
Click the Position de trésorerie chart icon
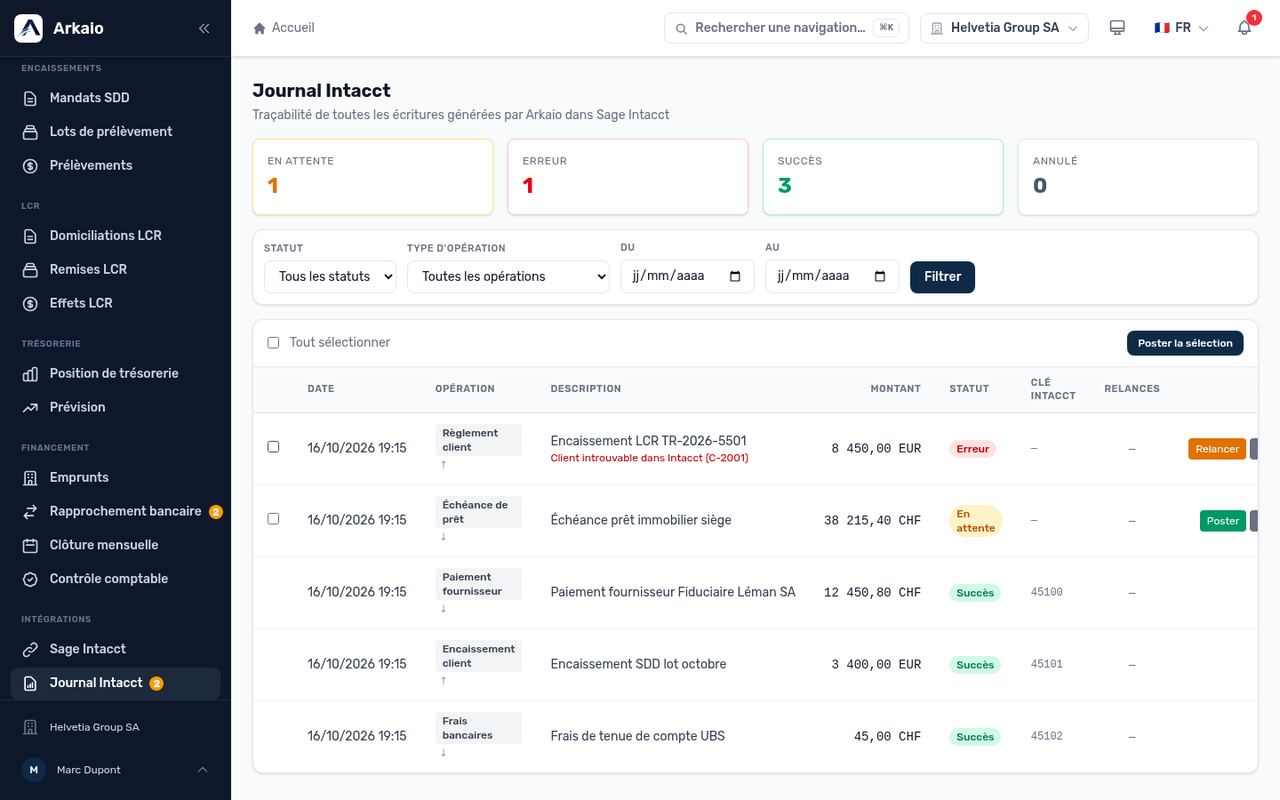30,374
